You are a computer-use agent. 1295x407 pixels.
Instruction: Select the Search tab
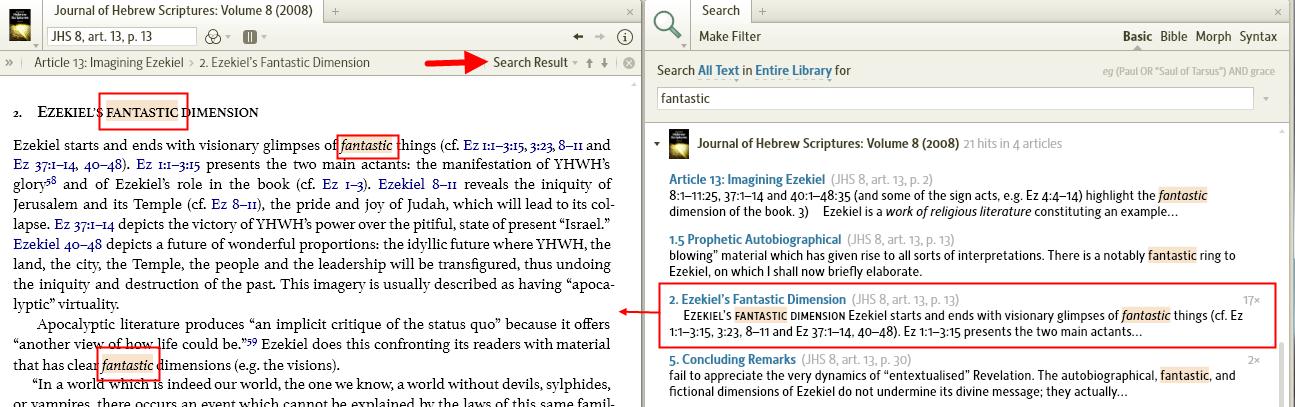point(720,11)
